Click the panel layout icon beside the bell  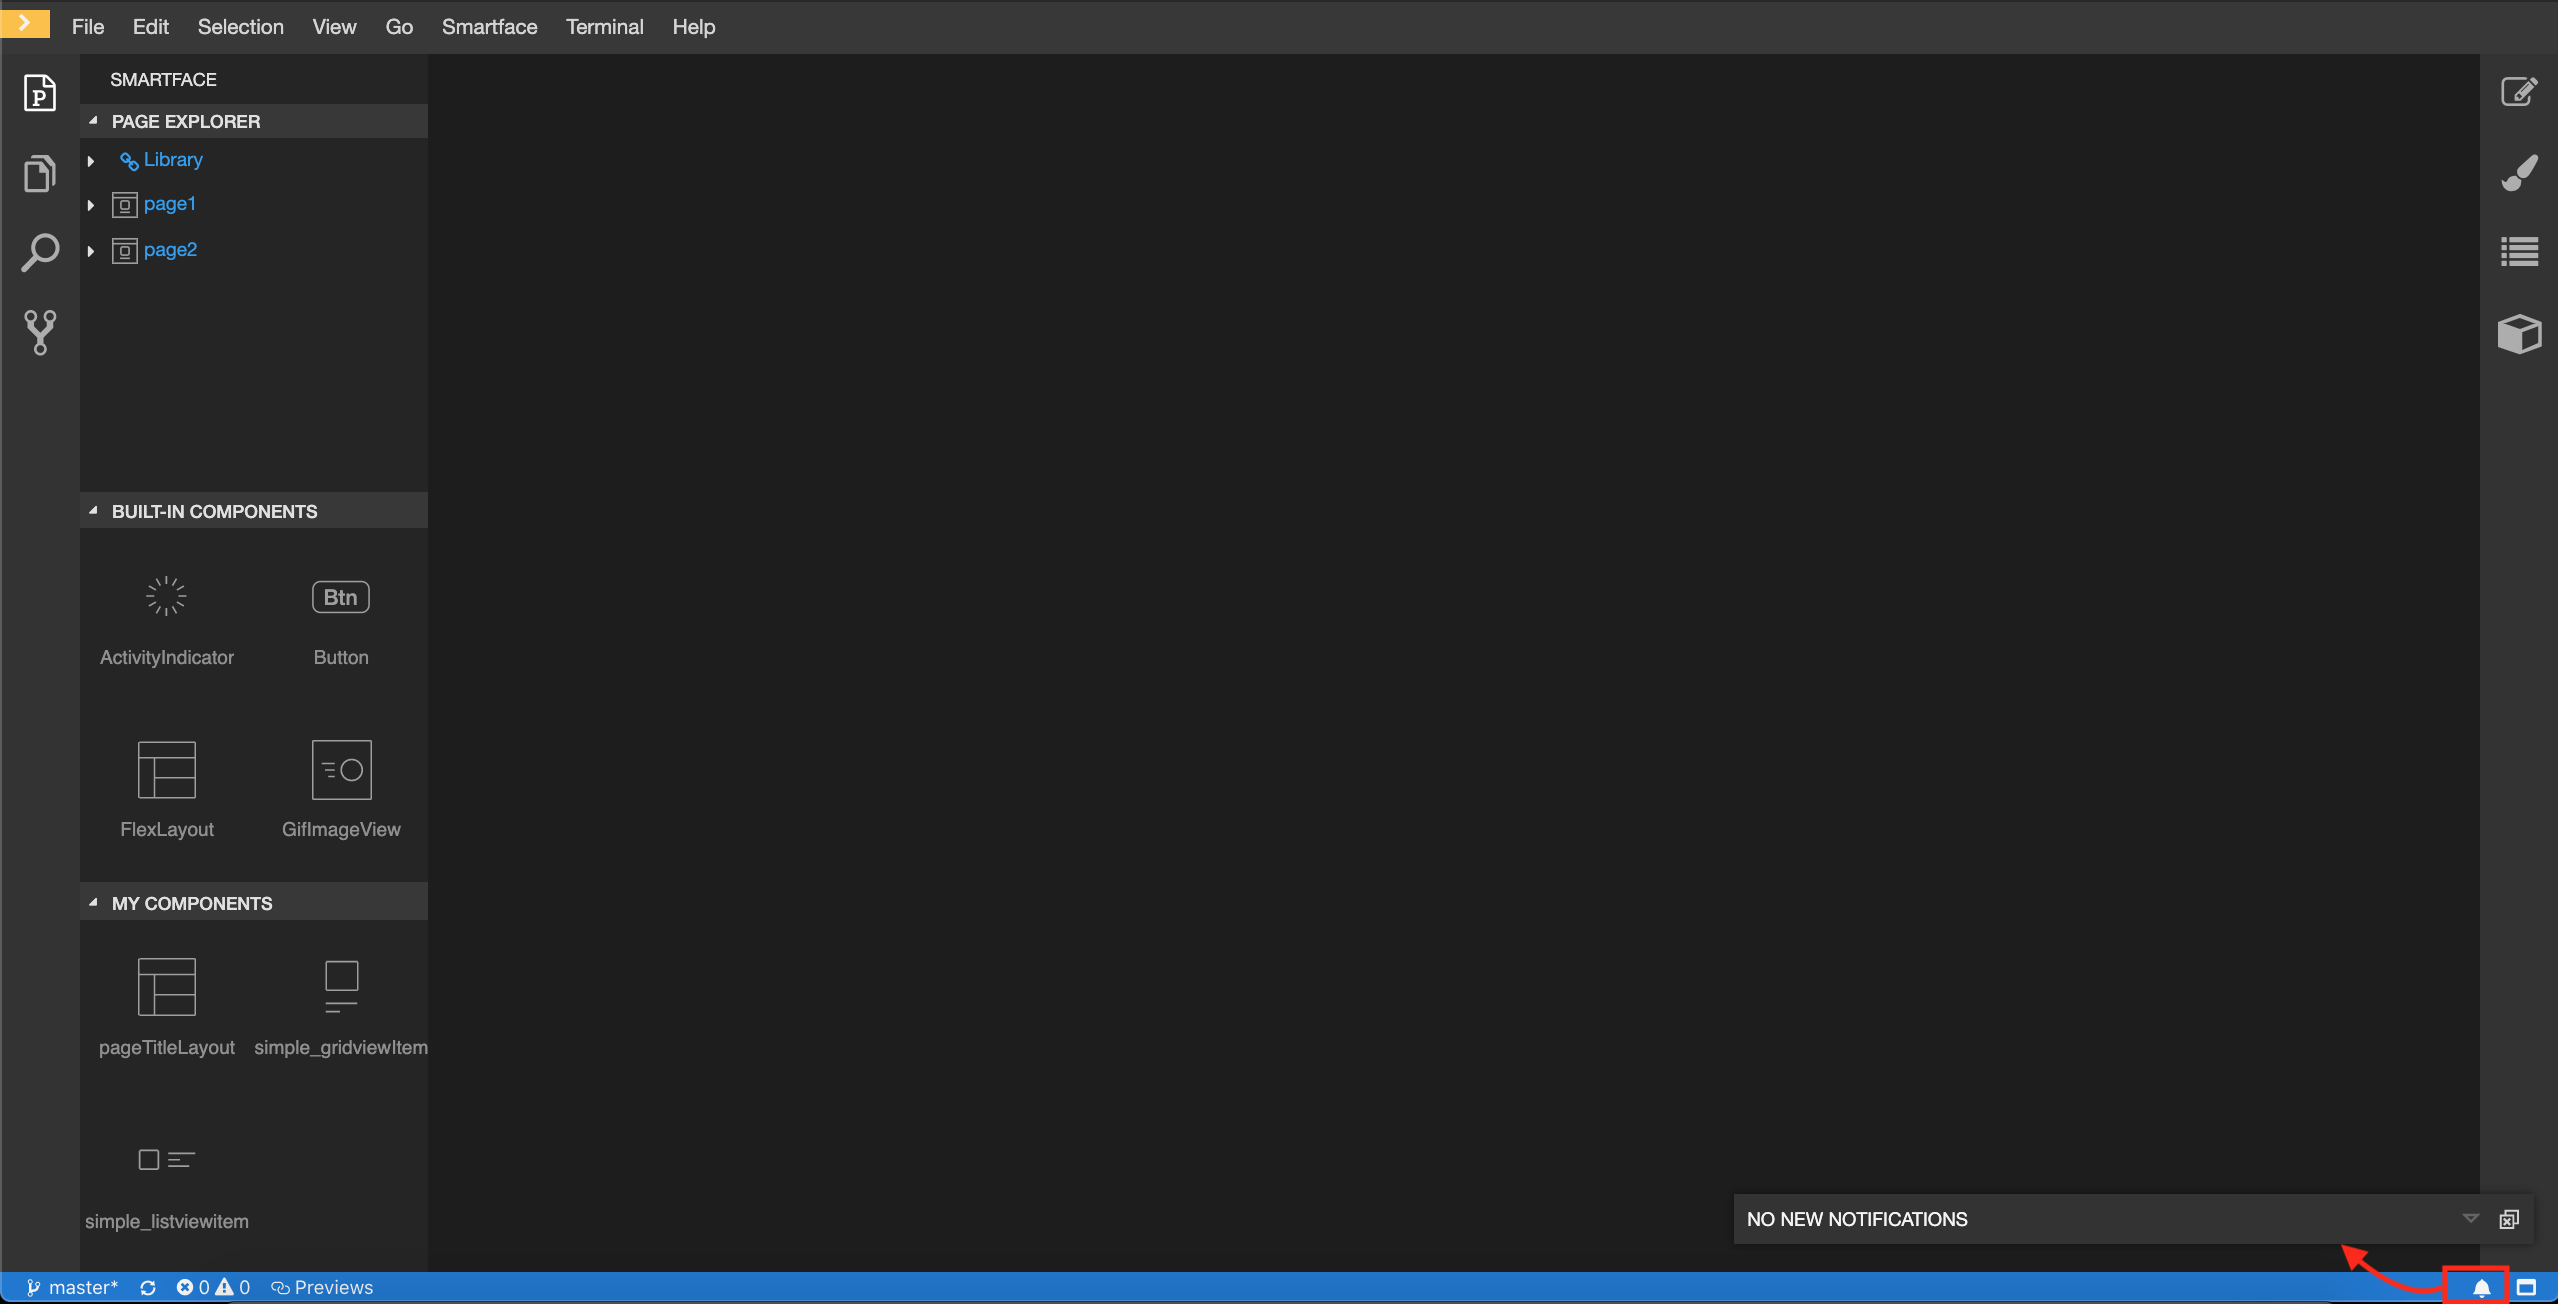click(2527, 1288)
